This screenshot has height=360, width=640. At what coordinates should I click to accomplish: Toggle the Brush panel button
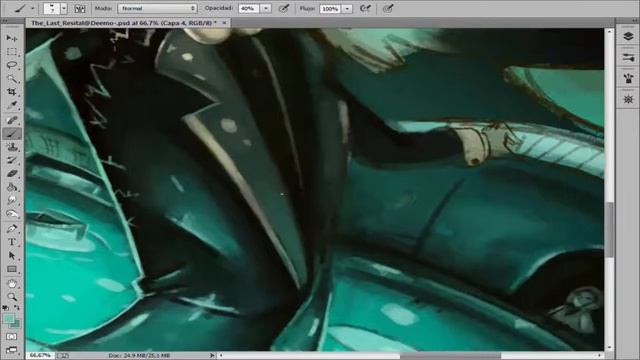[80, 9]
